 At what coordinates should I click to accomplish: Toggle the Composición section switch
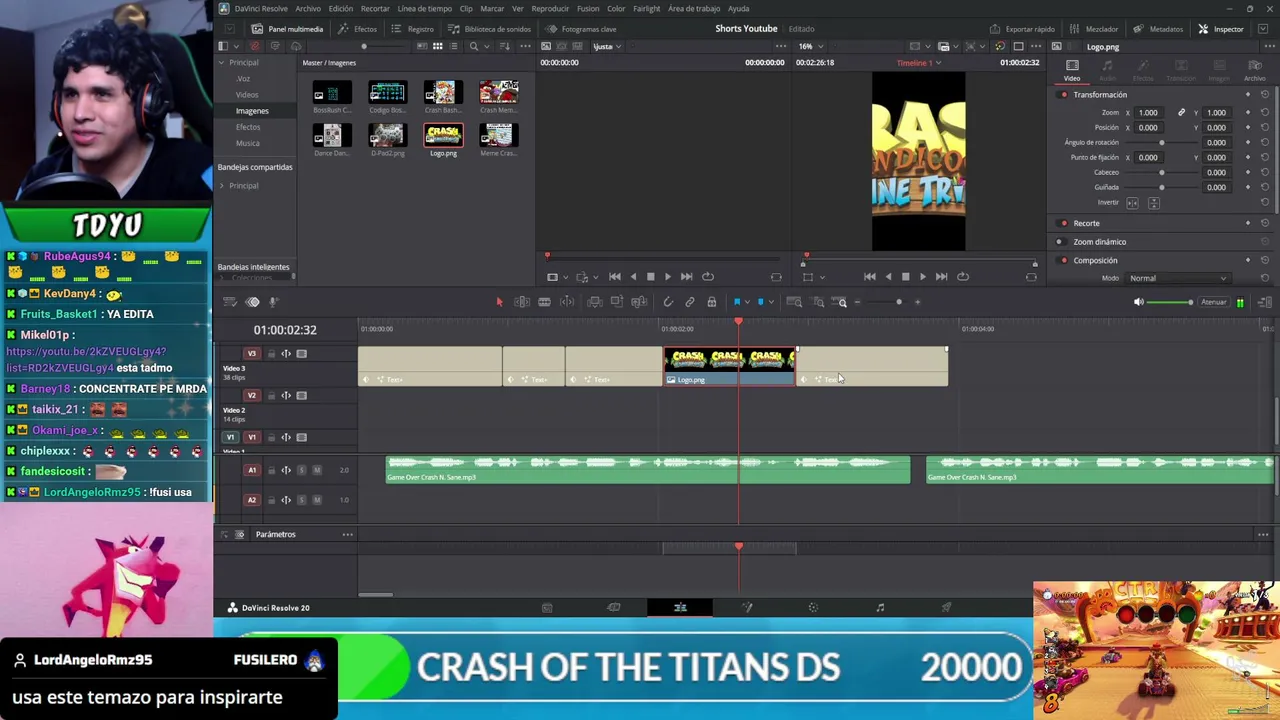pyautogui.click(x=1064, y=261)
